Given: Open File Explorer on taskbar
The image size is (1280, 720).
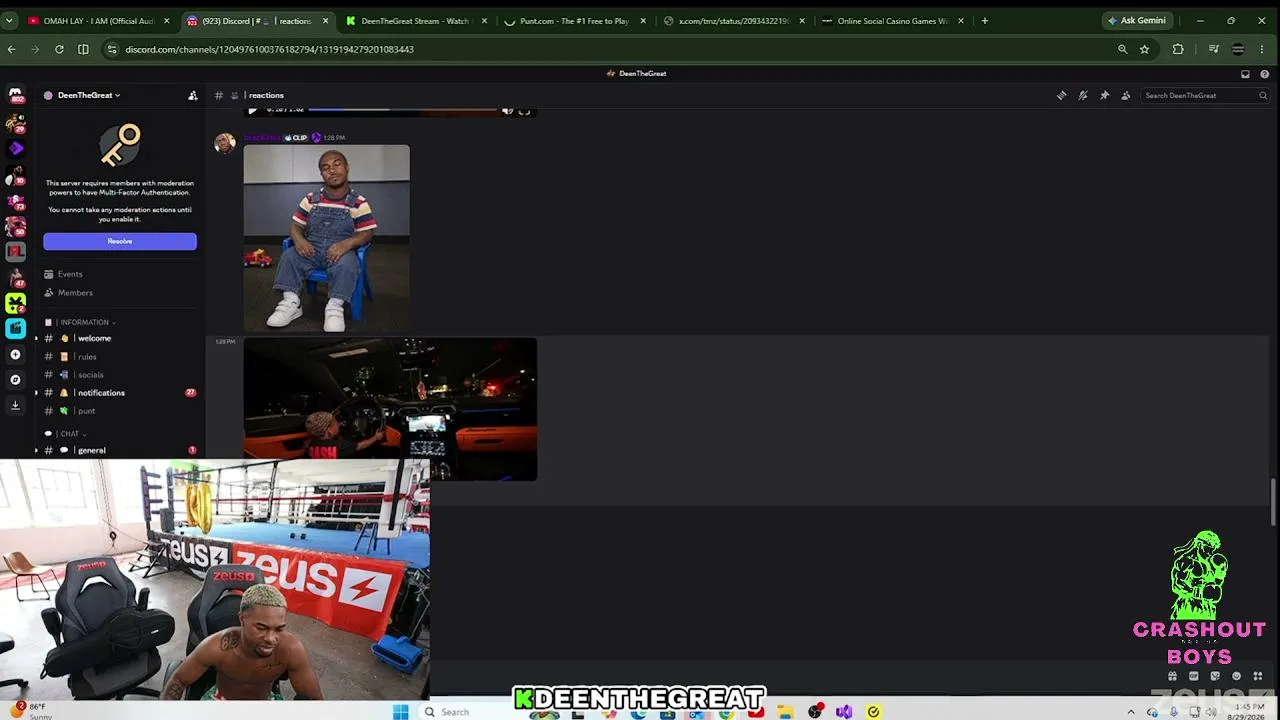Looking at the screenshot, I should [786, 712].
